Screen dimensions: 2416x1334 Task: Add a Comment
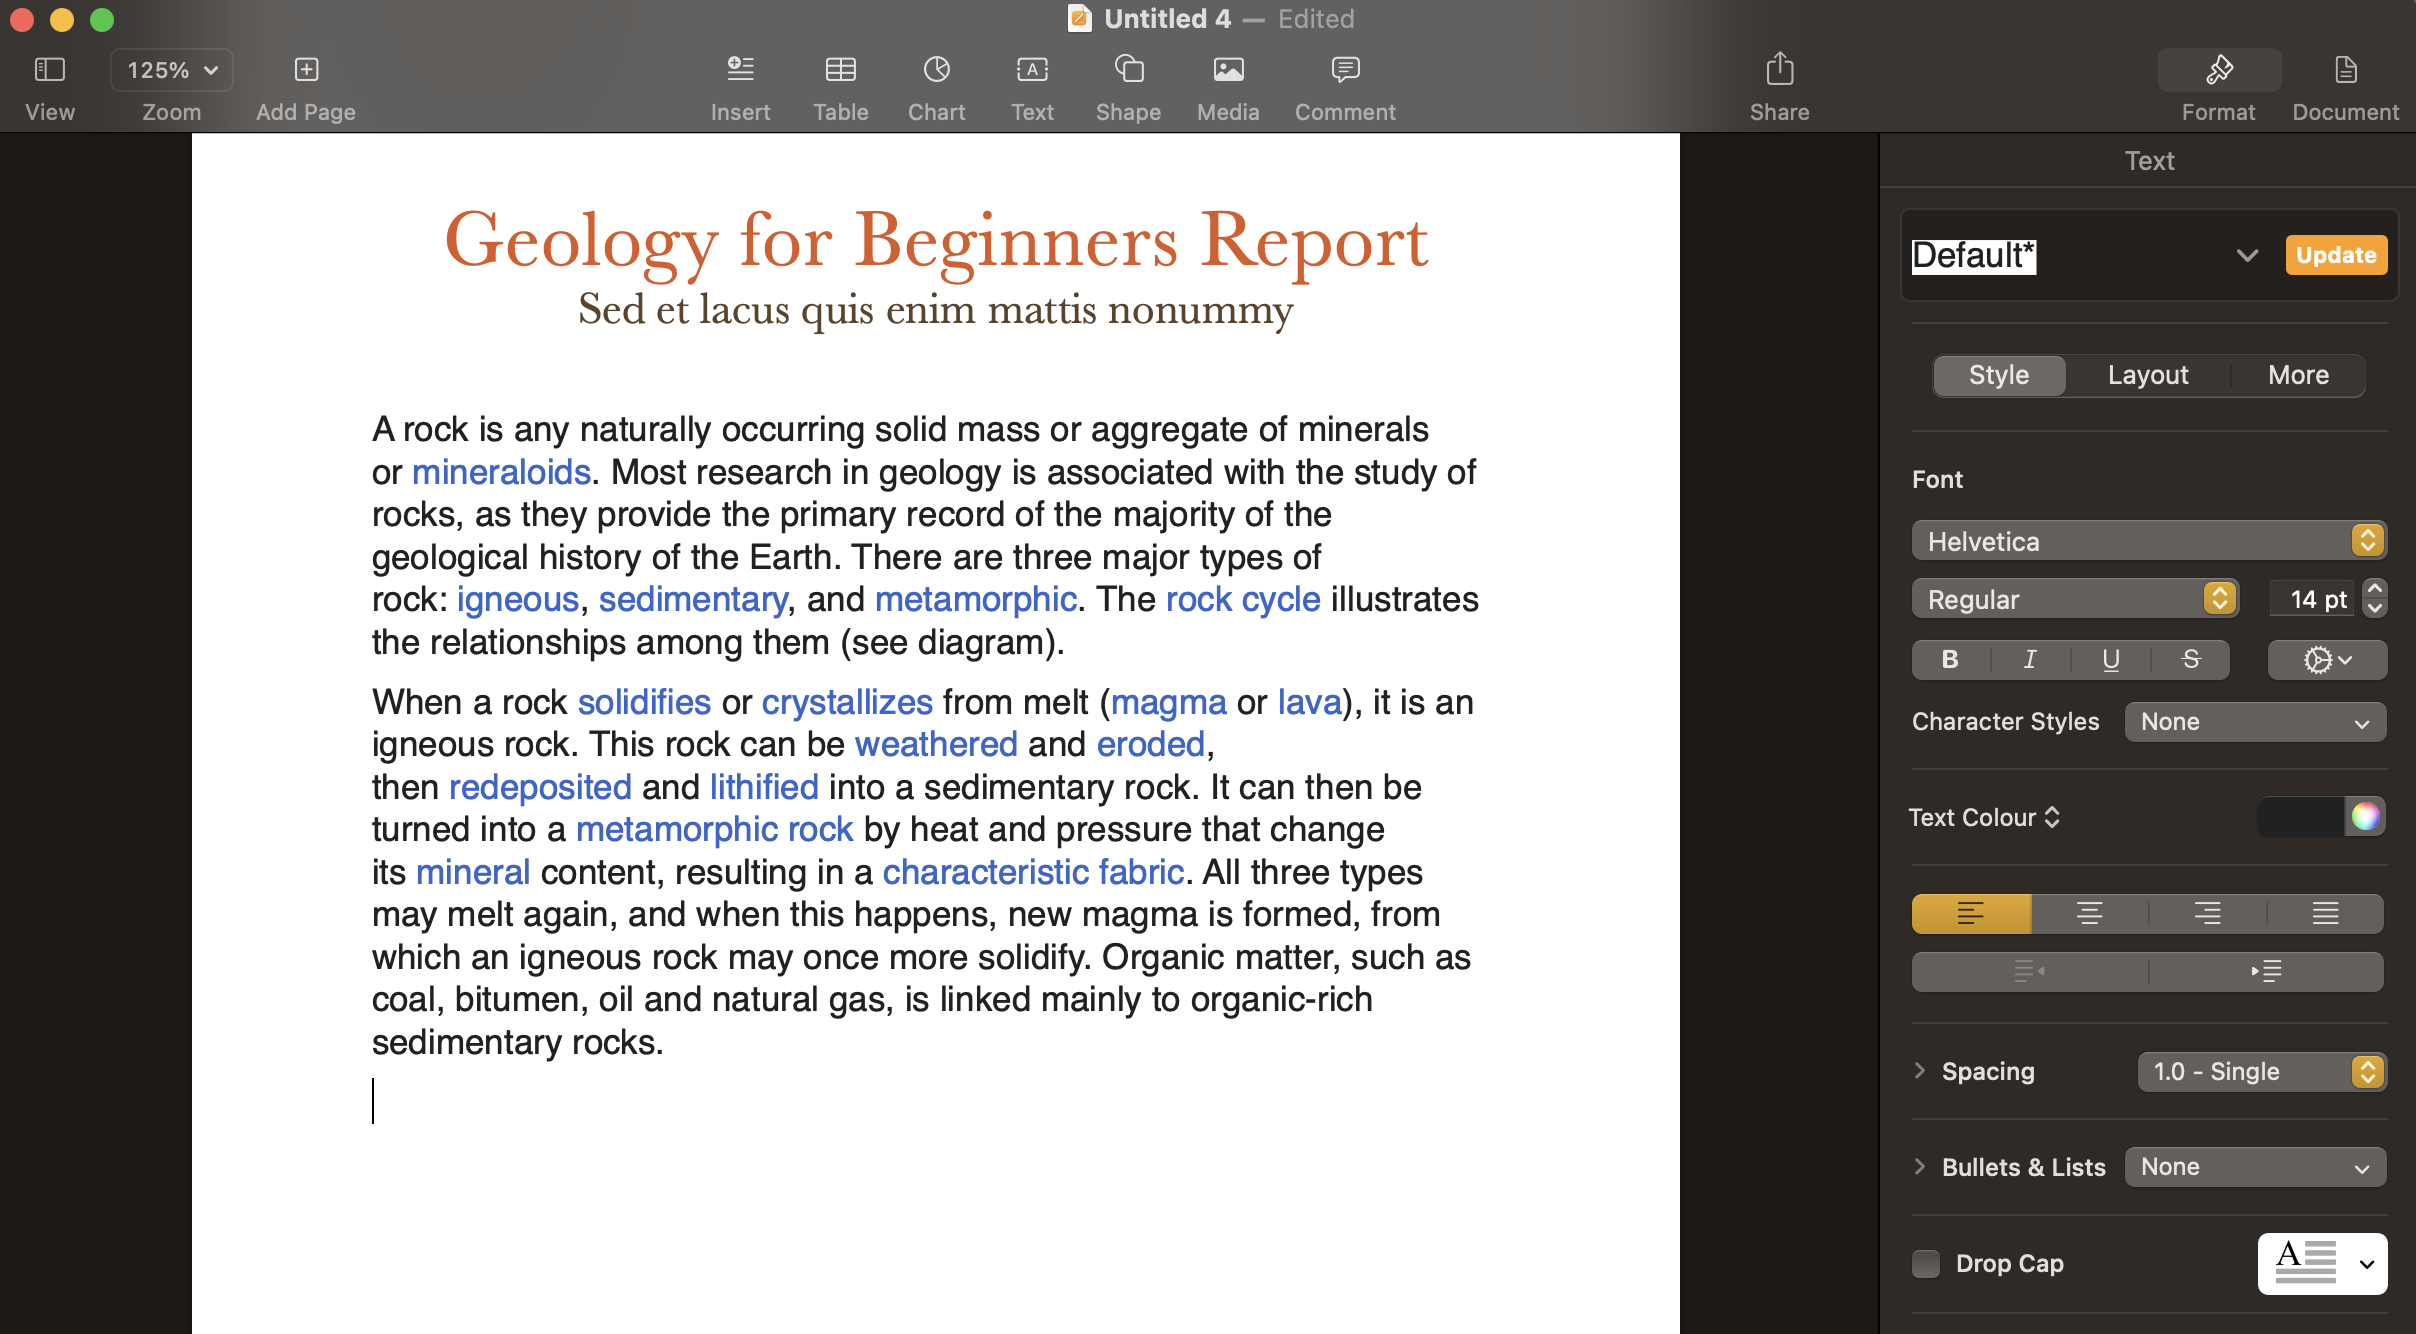click(1345, 70)
